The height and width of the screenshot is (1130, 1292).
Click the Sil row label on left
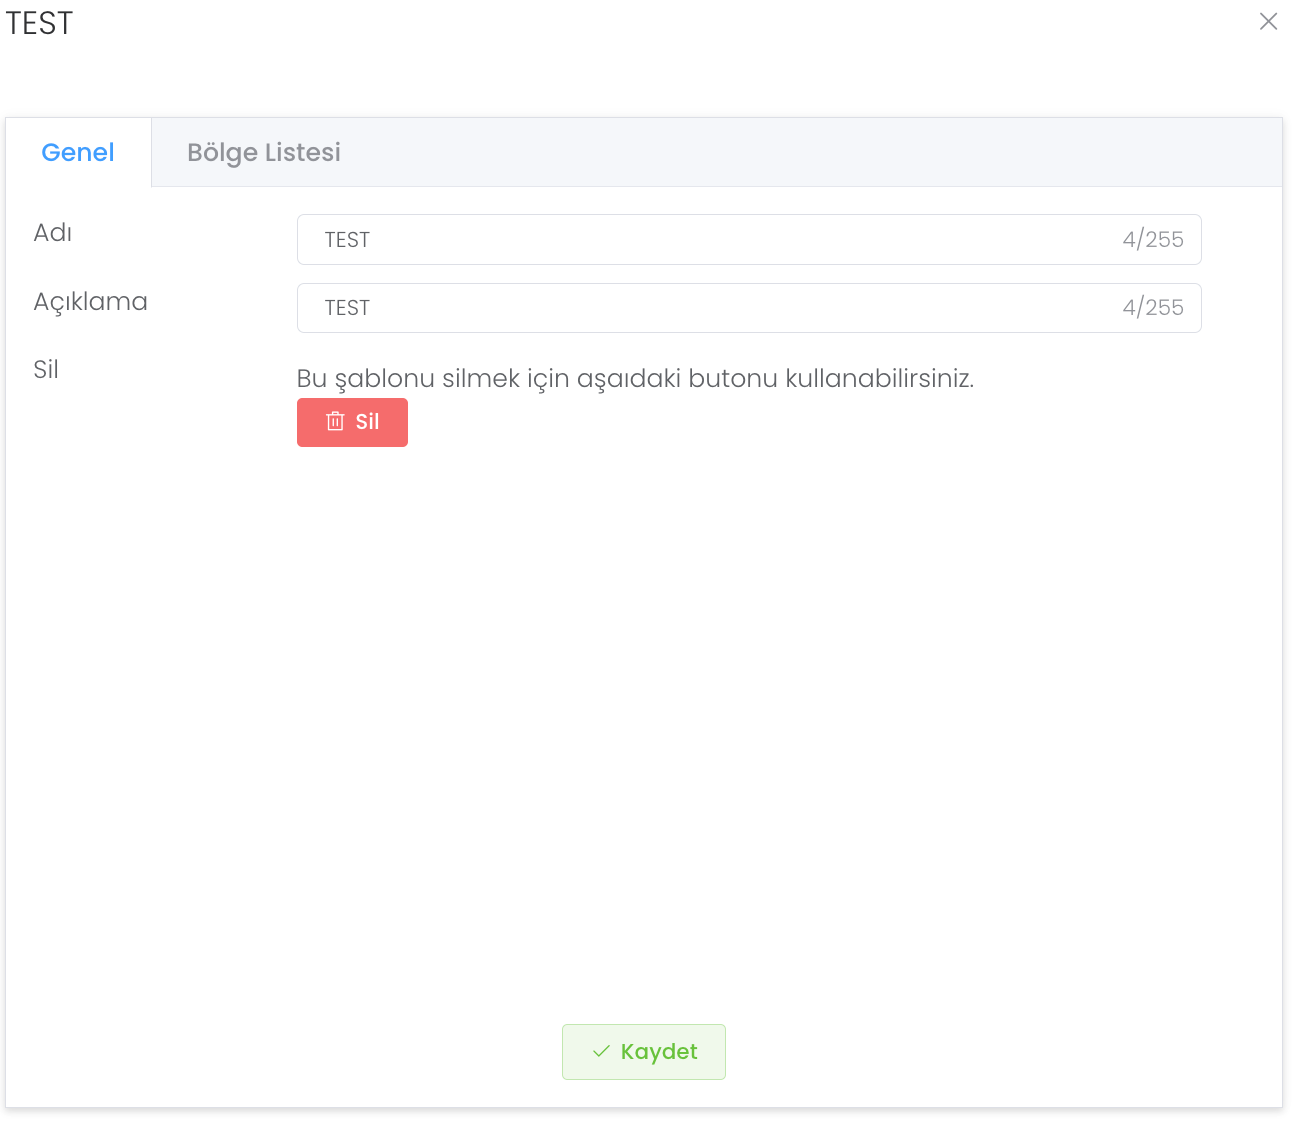coord(46,370)
